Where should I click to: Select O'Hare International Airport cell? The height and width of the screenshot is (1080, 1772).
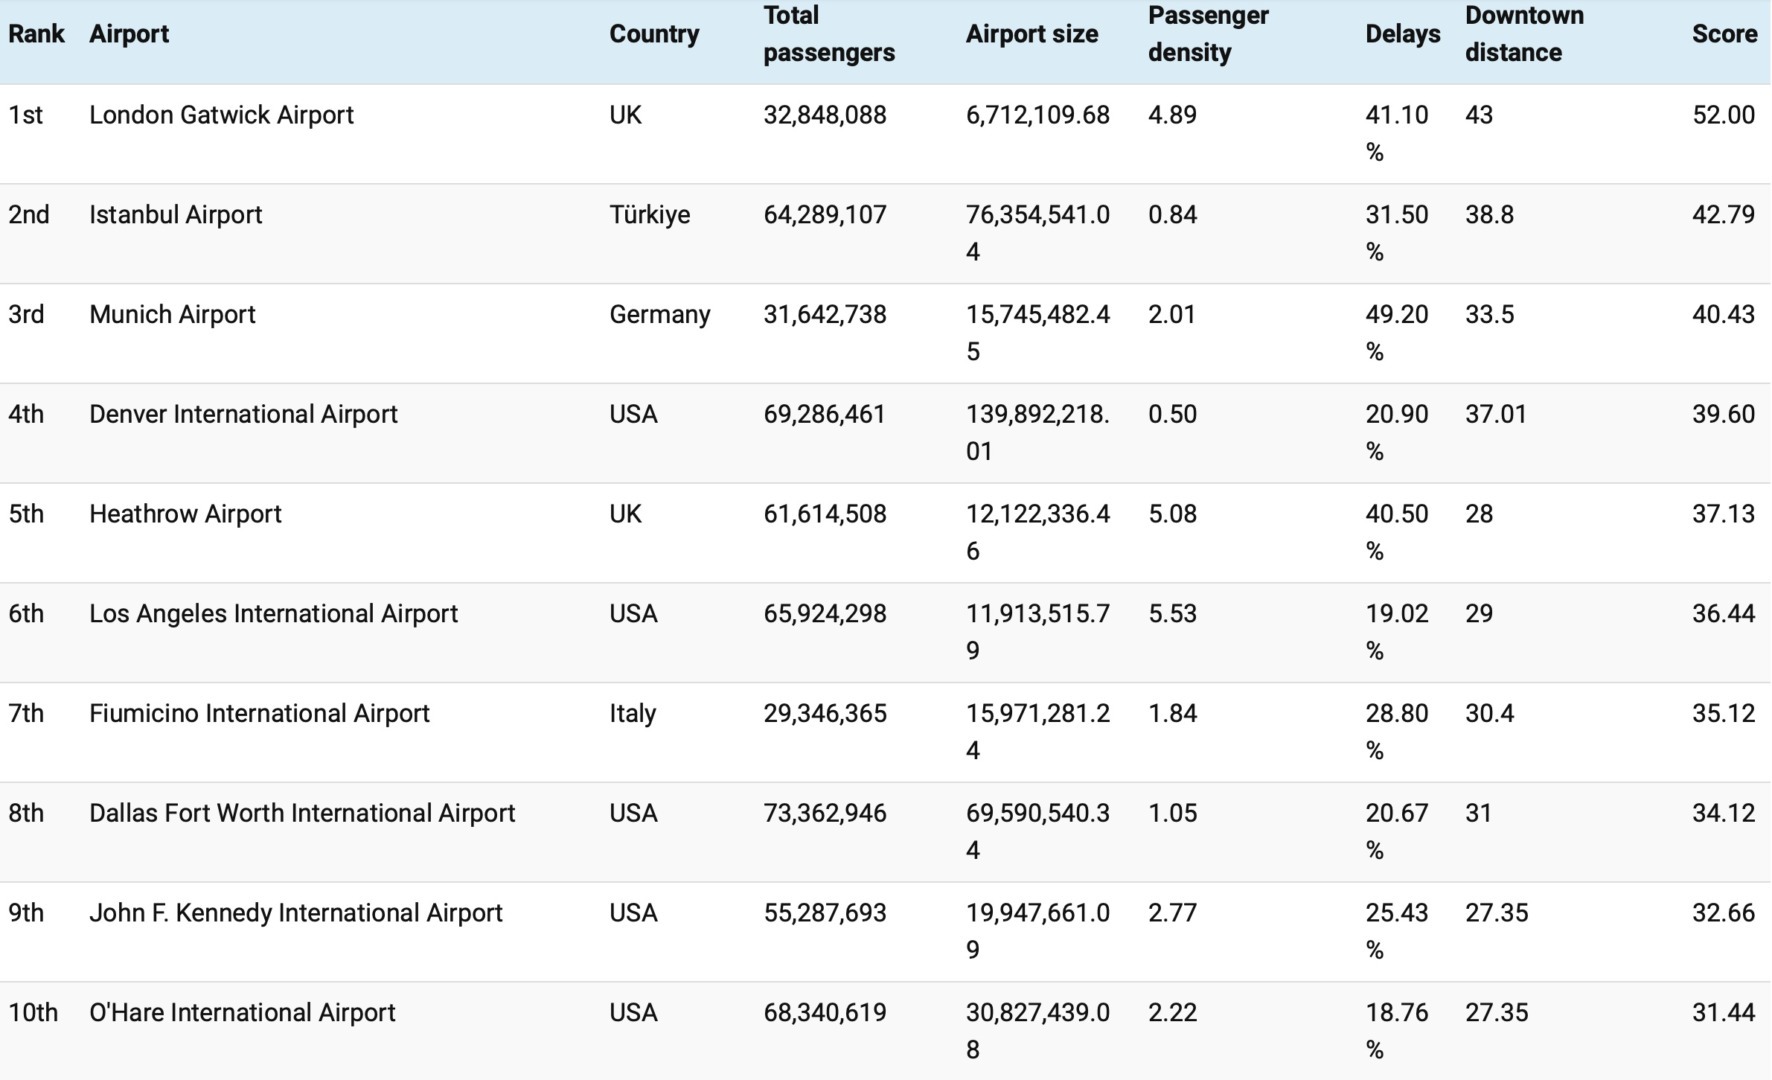point(242,1013)
